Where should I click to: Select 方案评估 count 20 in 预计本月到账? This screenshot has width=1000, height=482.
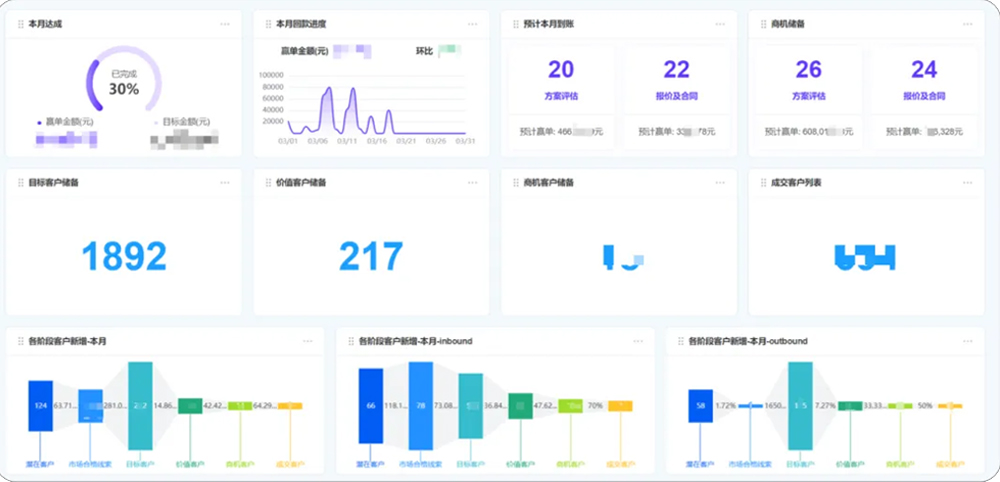coord(561,70)
